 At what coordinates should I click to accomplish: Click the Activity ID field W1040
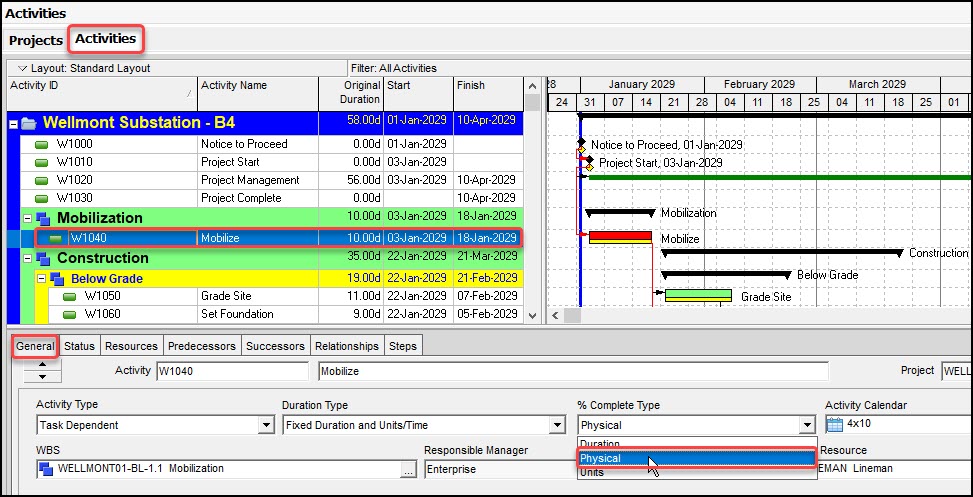click(x=232, y=372)
